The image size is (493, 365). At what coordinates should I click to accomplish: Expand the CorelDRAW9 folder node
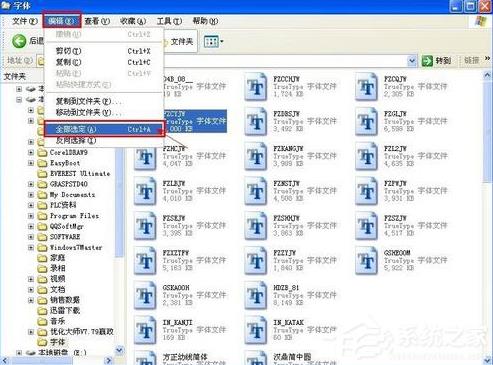pyautogui.click(x=31, y=152)
